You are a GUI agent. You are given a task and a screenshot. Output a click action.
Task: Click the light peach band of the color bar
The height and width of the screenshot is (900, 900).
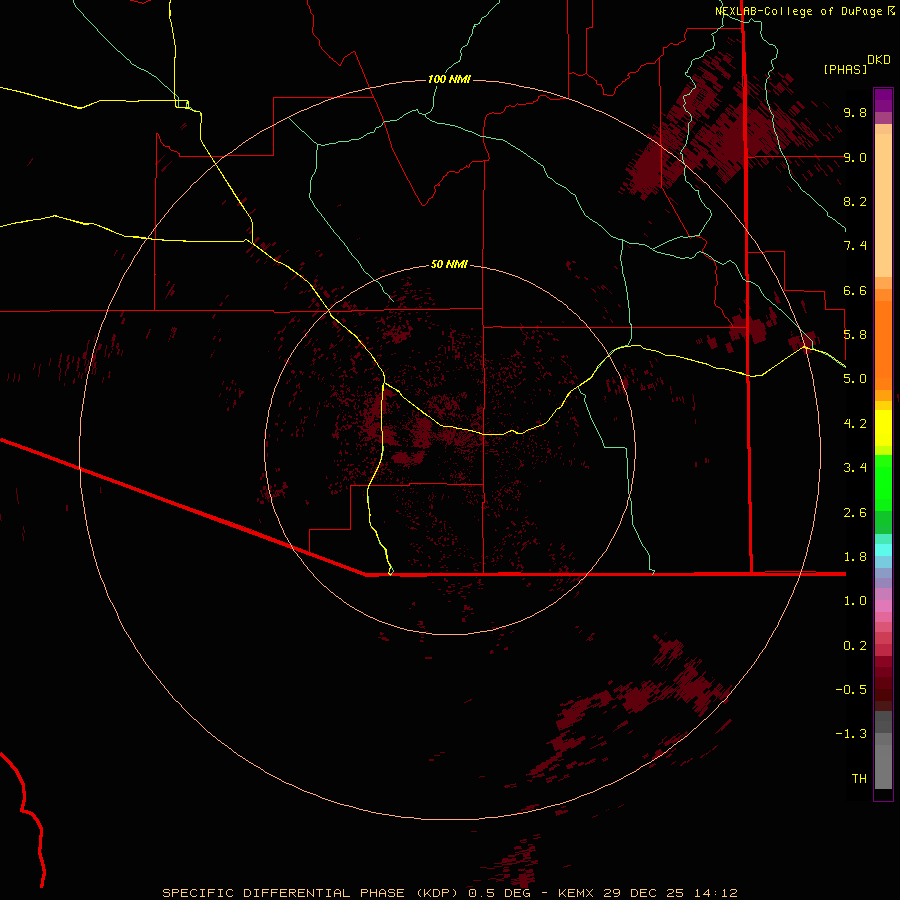[x=883, y=205]
